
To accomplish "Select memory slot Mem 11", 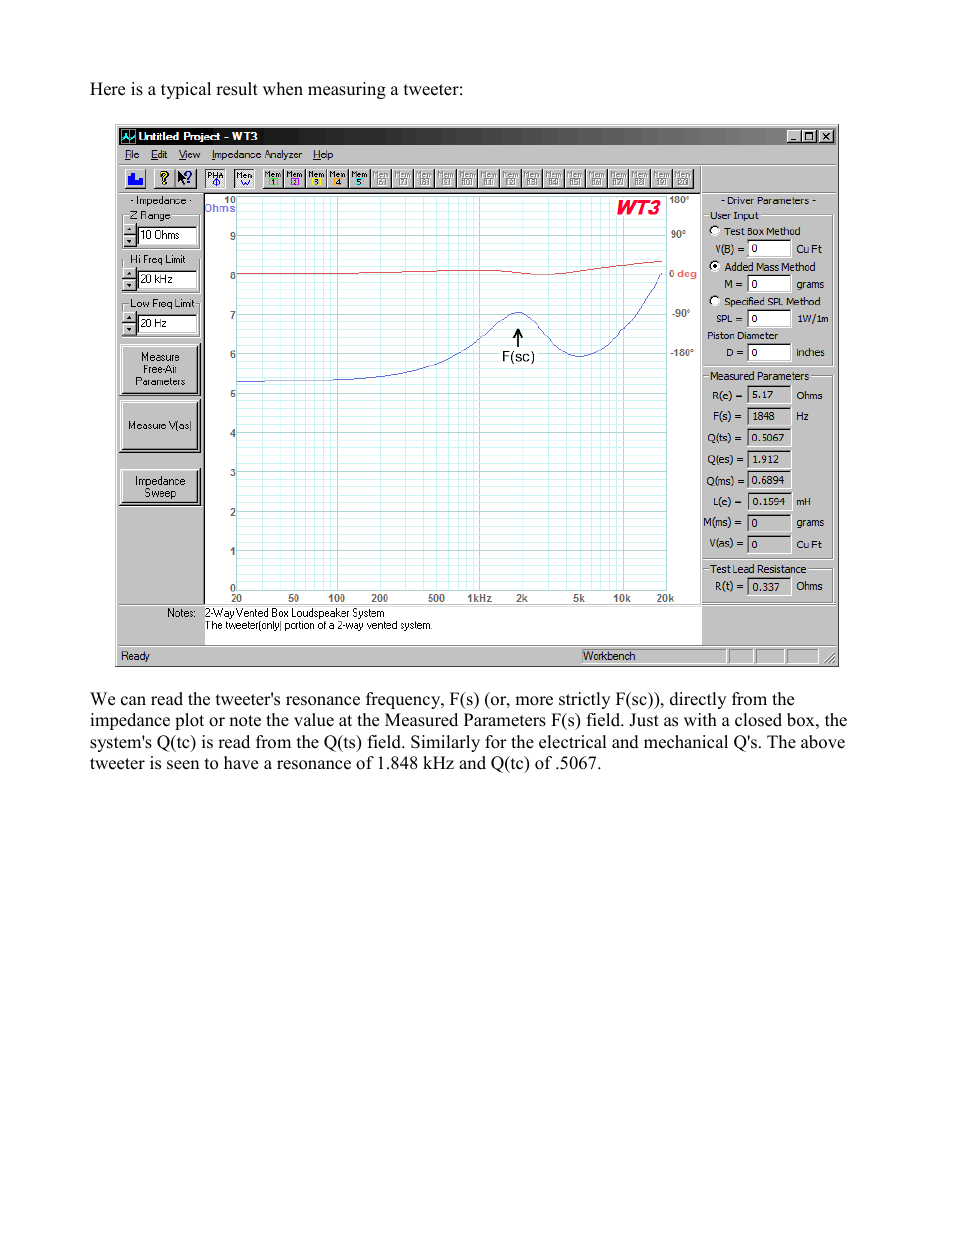I will (490, 178).
